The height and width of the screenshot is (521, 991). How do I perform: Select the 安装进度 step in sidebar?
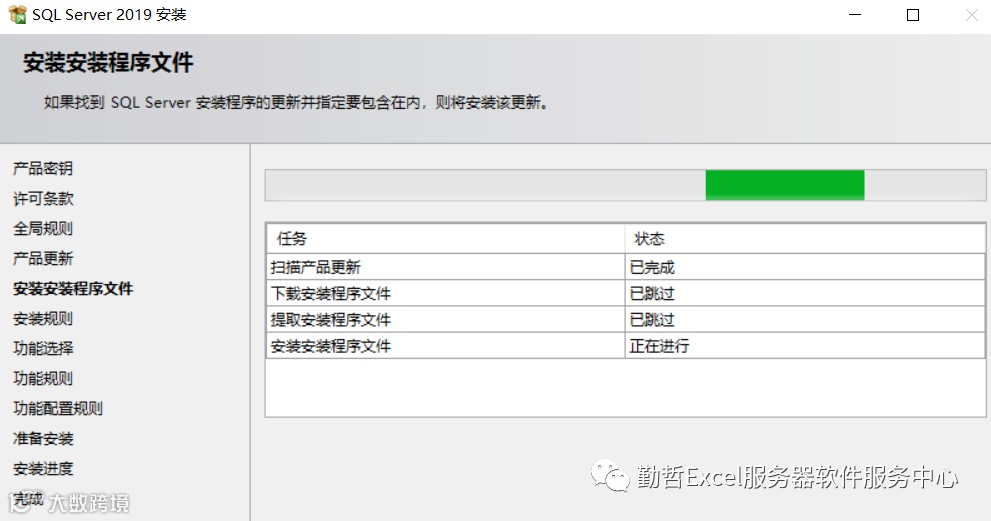pos(43,469)
